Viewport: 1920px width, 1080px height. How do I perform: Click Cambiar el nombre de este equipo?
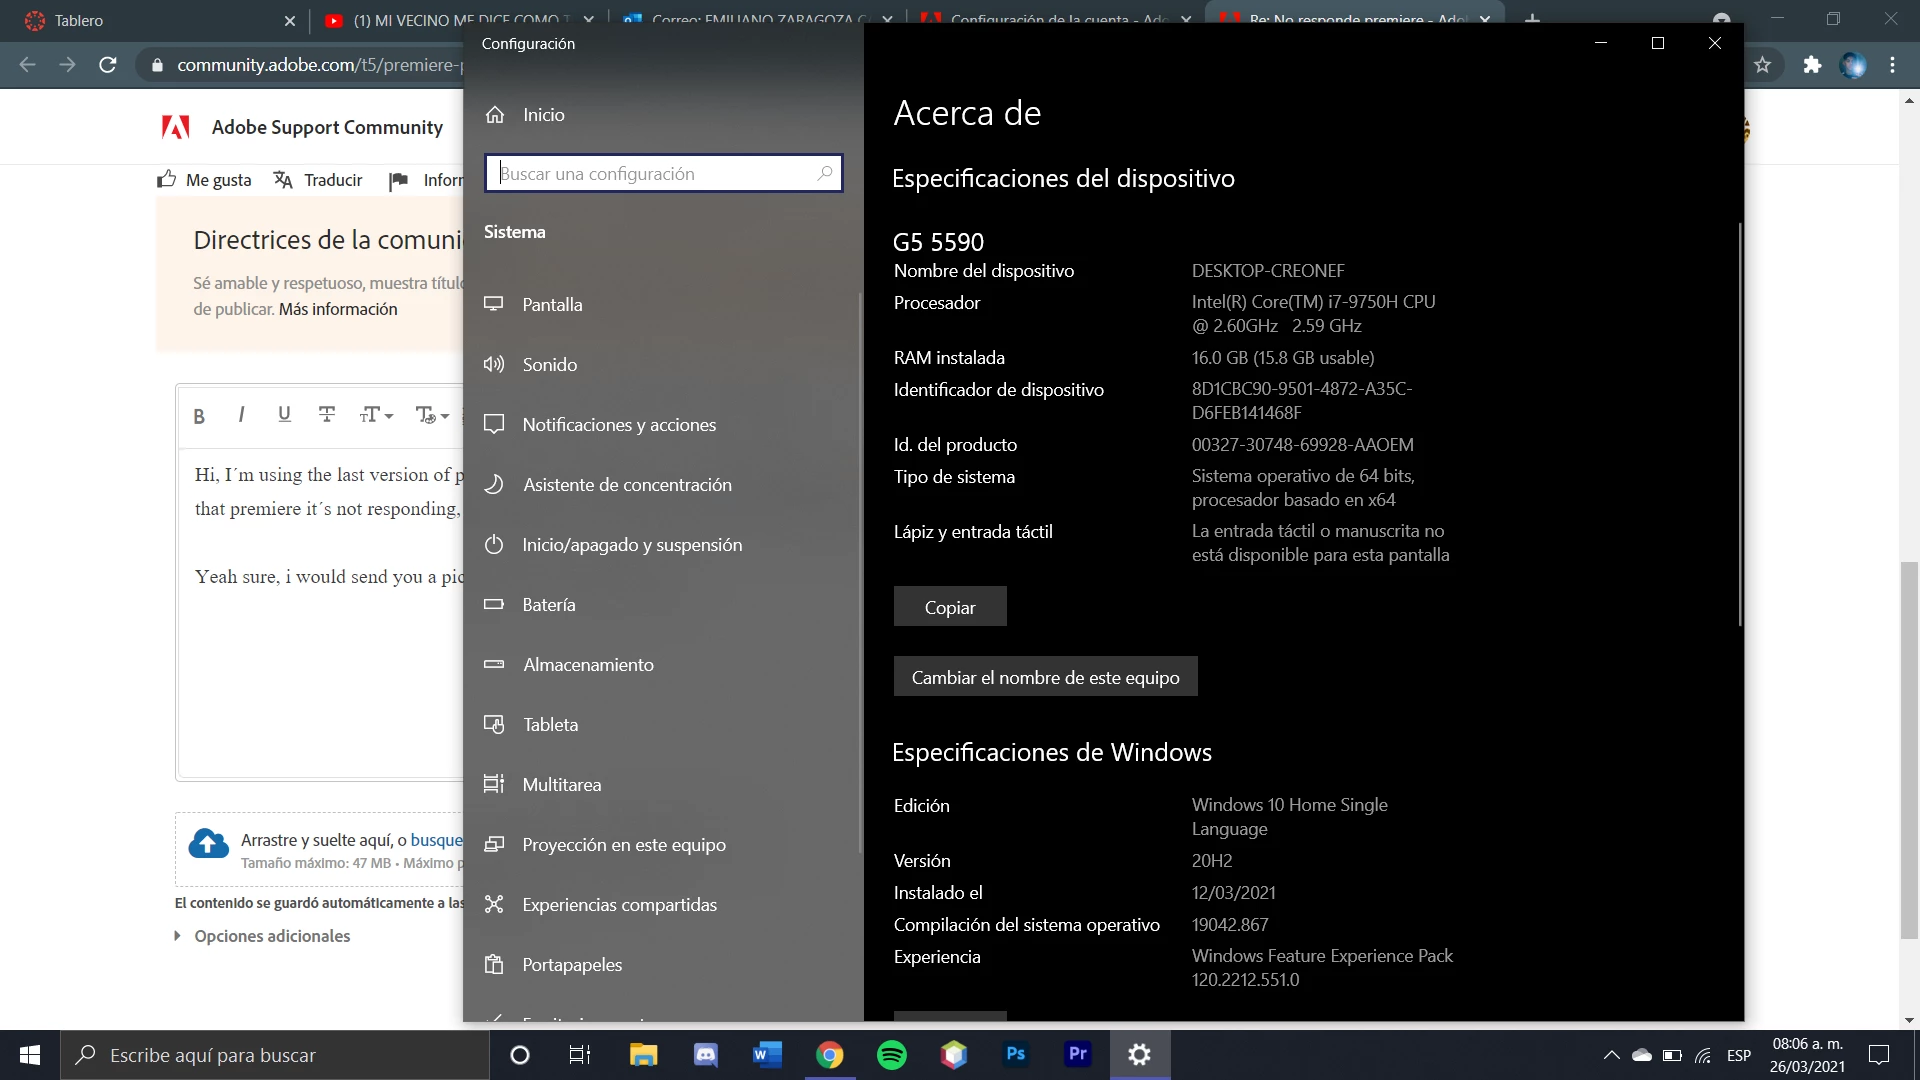[x=1045, y=677]
